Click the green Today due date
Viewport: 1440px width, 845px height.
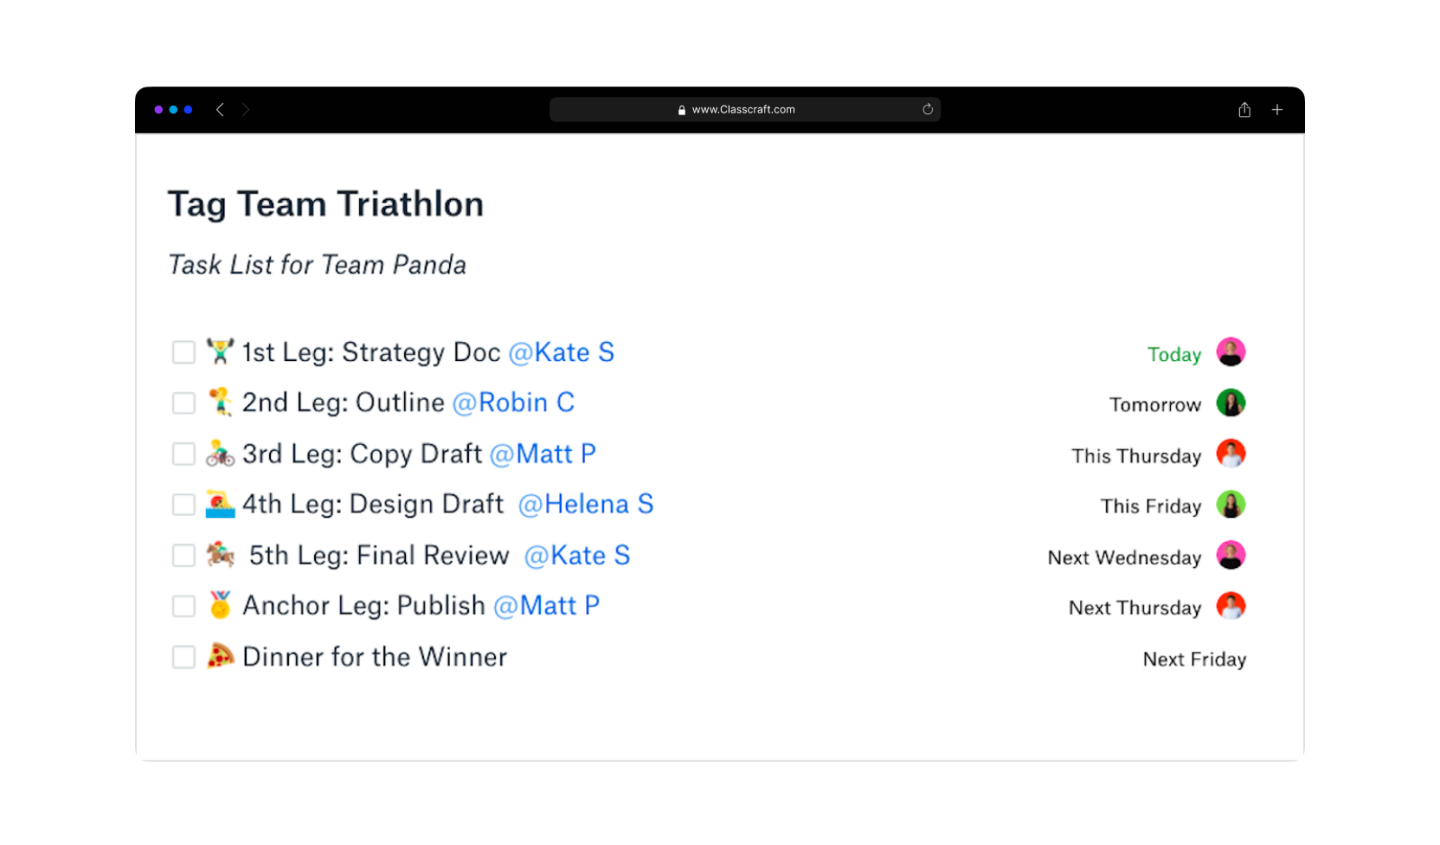(x=1174, y=354)
